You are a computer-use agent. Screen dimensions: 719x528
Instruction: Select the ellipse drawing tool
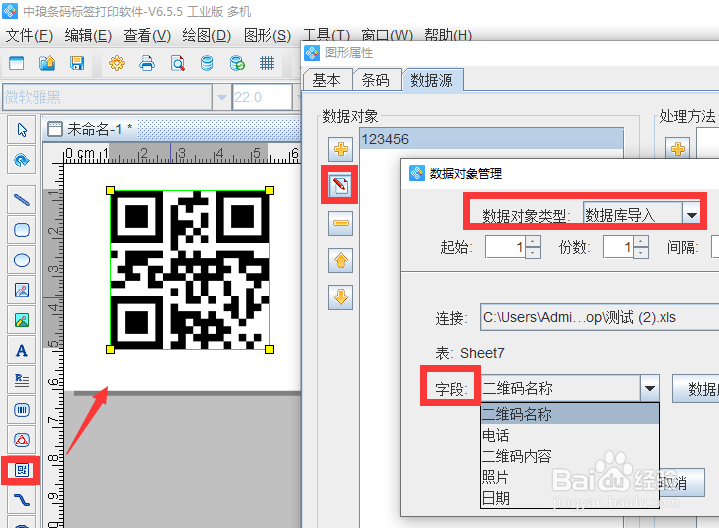(22, 260)
